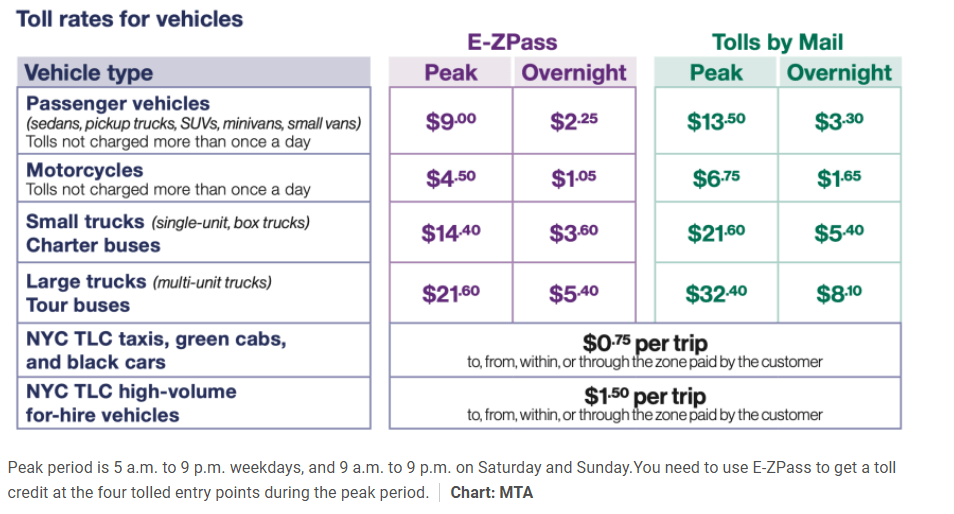
Task: Click the Tolls by Mail Overnight header
Action: (839, 72)
